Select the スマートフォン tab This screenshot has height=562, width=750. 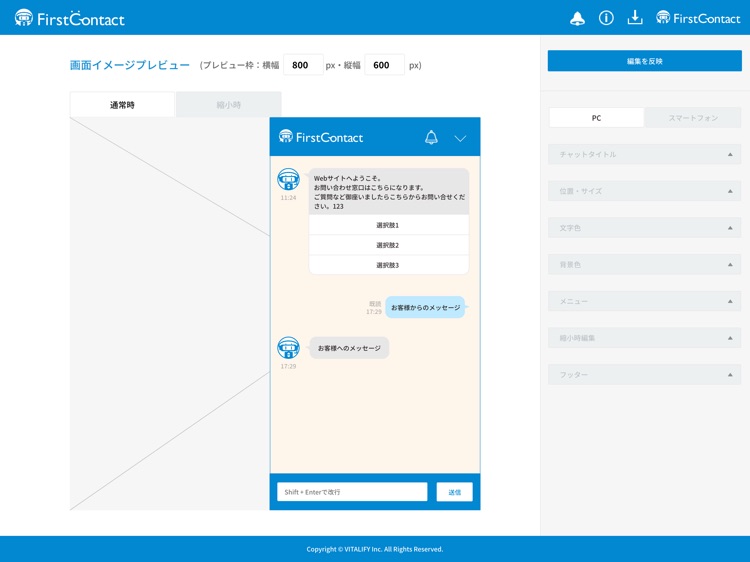tap(693, 118)
